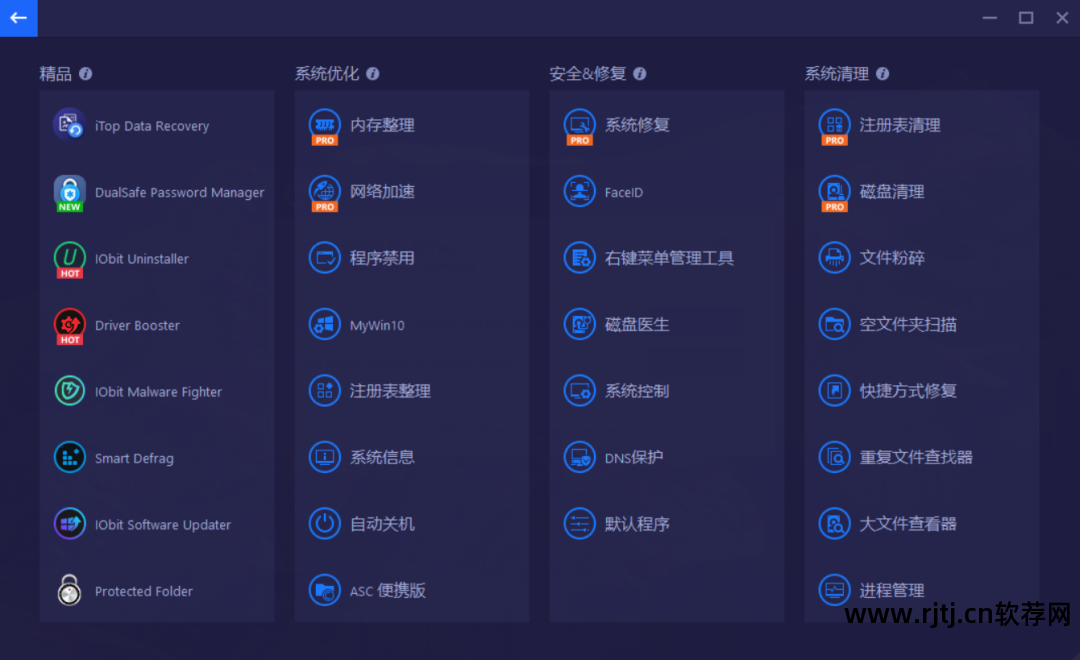1080x660 pixels.
Task: Select the FaceID text label
Action: pyautogui.click(x=623, y=192)
